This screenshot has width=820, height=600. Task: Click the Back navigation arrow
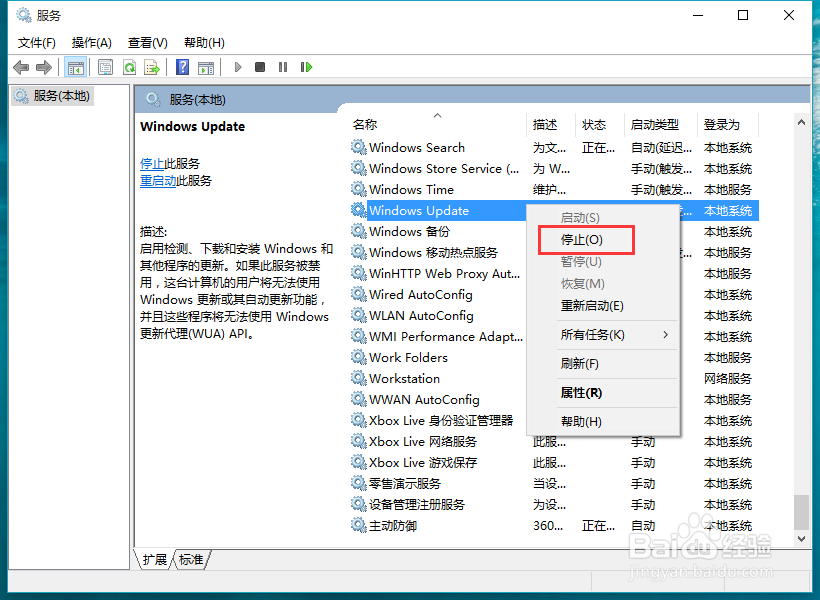coord(21,66)
